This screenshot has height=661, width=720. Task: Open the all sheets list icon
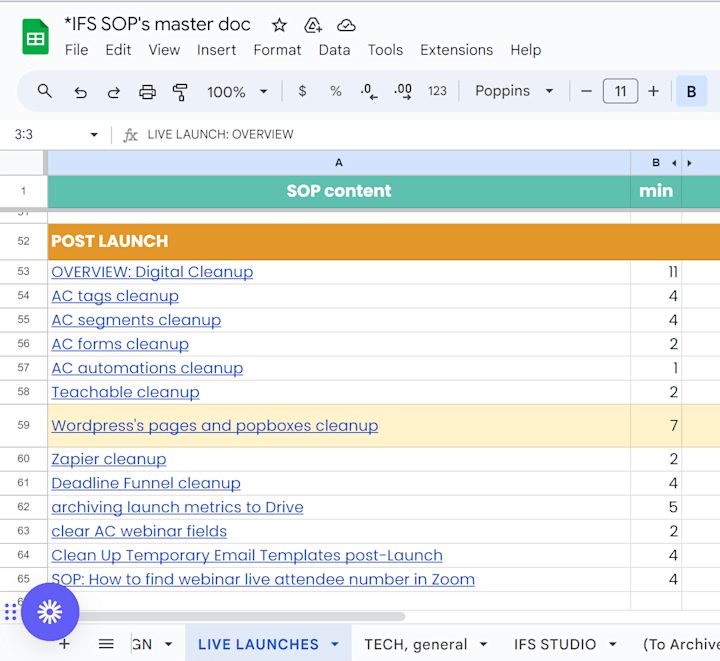106,644
